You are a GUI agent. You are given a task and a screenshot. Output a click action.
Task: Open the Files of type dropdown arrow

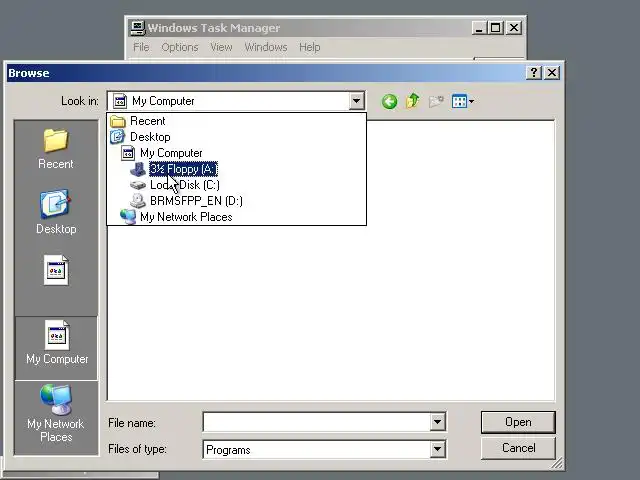[437, 449]
